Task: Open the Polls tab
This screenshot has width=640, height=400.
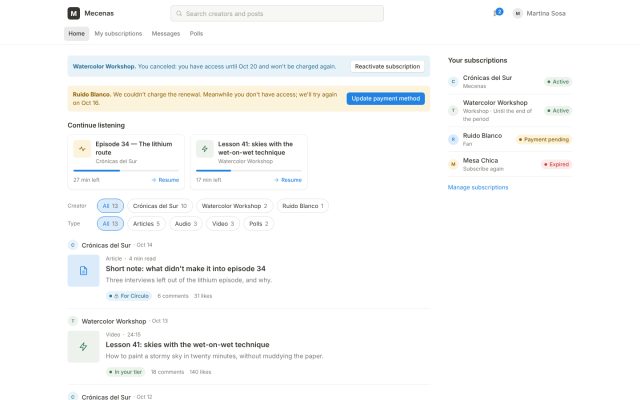Action: click(196, 33)
